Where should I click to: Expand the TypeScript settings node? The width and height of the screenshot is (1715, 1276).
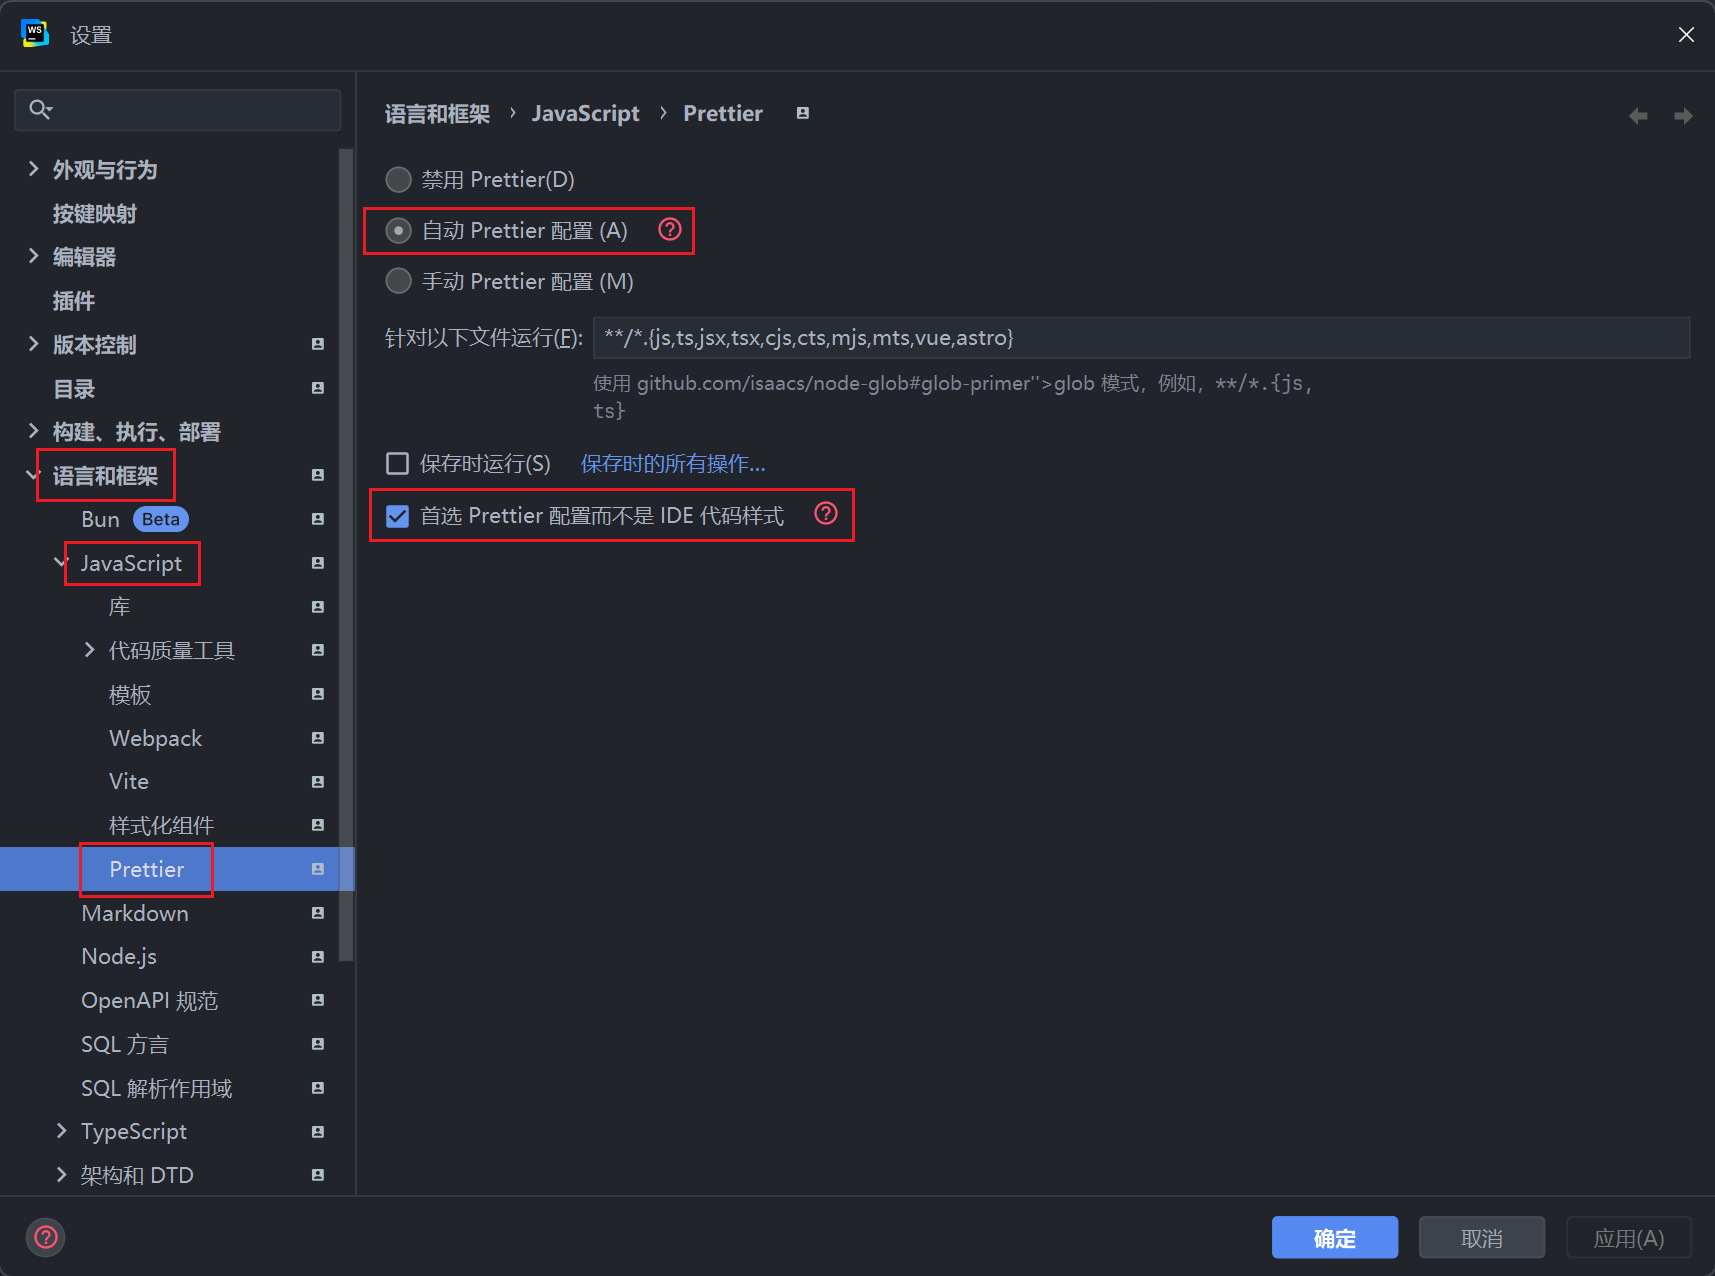[x=61, y=1131]
